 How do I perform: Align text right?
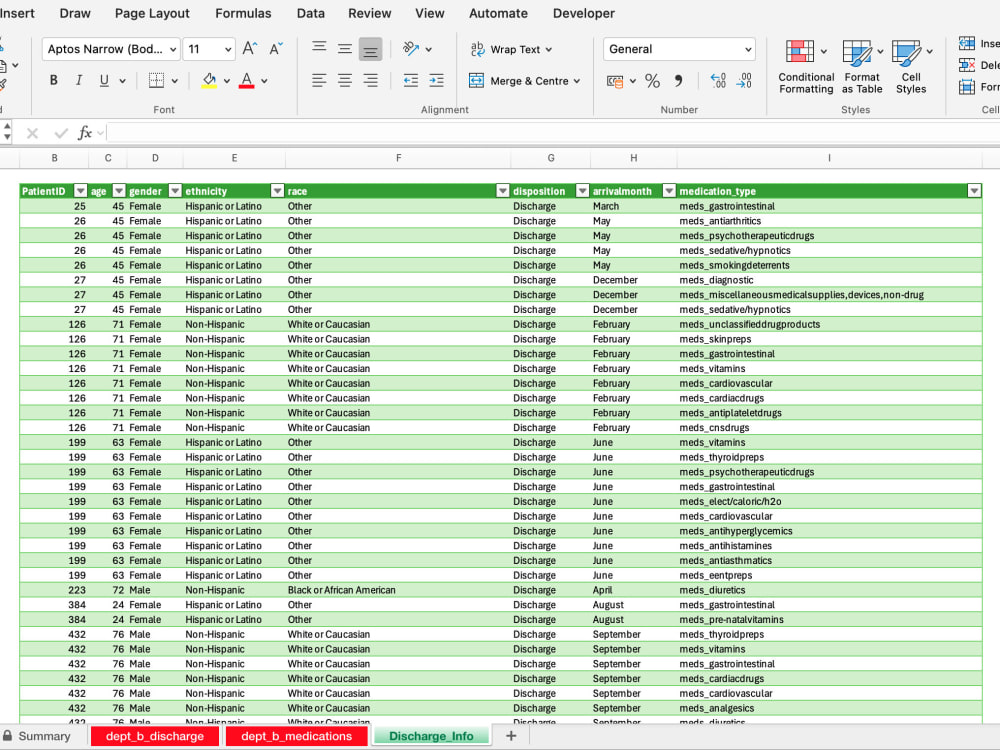[371, 80]
